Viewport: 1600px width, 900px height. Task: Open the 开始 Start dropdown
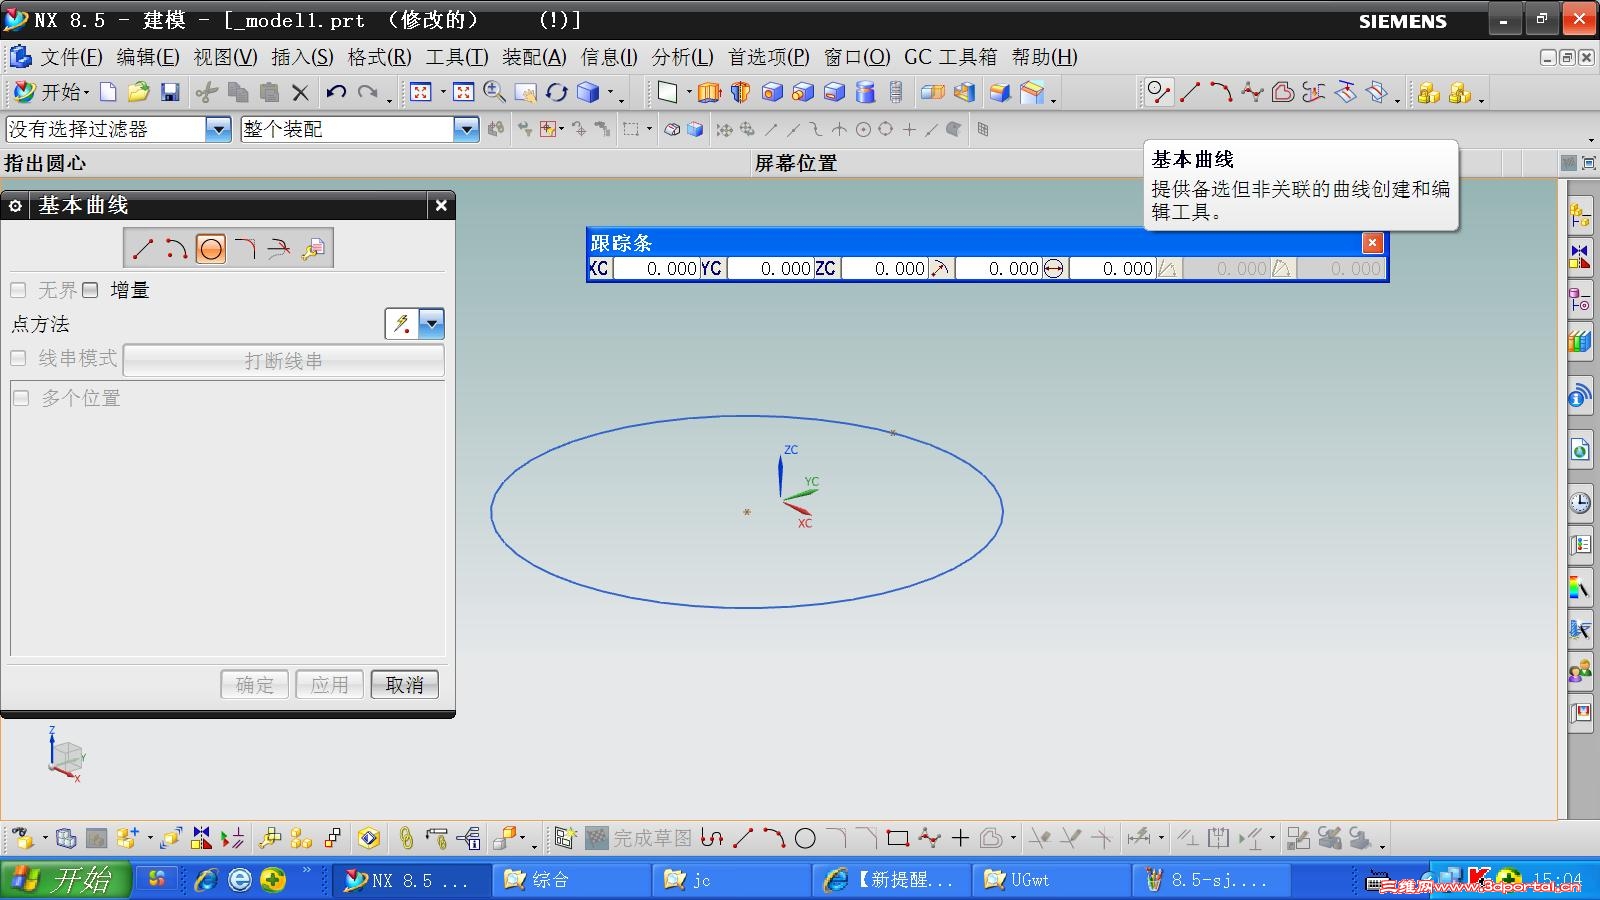pyautogui.click(x=52, y=93)
